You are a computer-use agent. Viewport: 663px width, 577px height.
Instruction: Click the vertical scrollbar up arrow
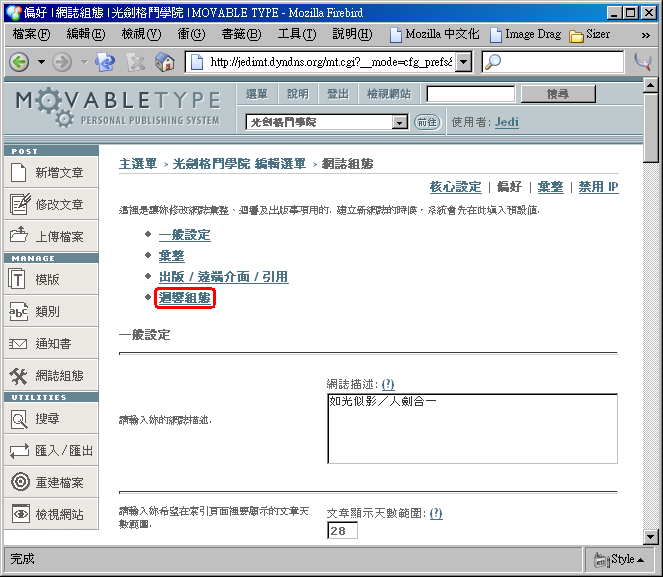tap(650, 86)
